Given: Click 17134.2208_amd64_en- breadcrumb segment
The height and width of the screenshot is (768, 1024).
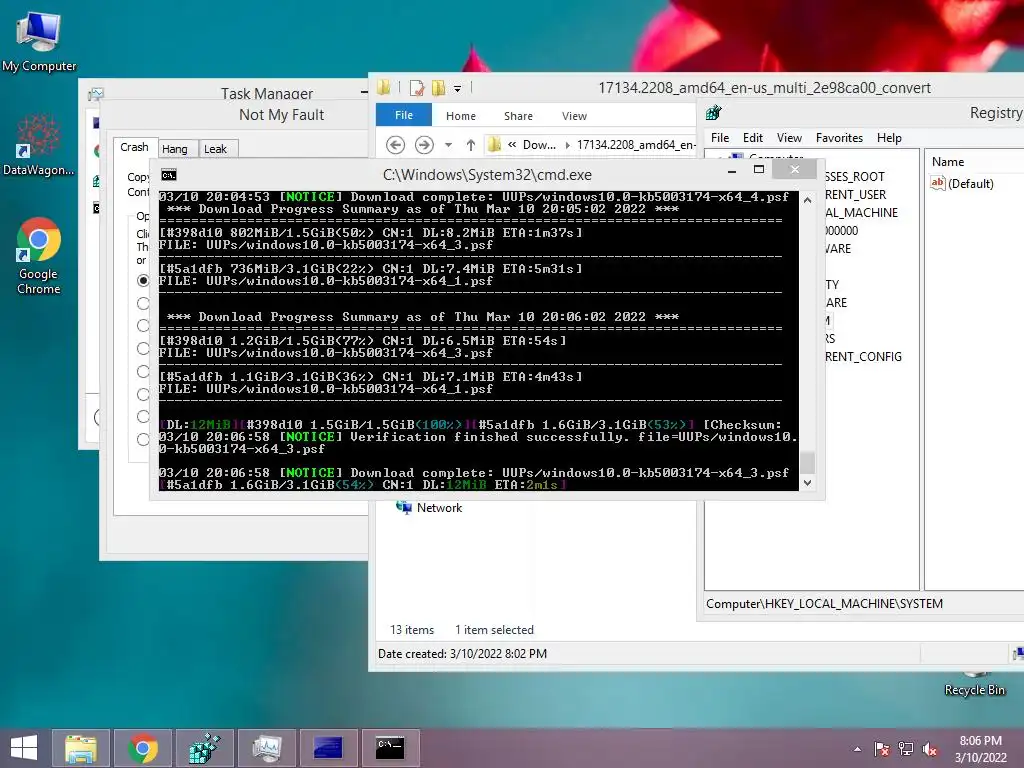Looking at the screenshot, I should pos(635,145).
